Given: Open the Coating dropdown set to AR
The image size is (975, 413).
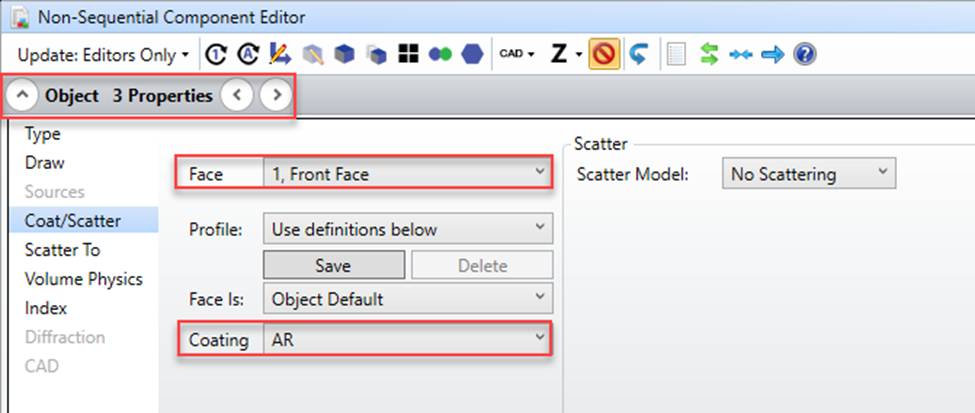Looking at the screenshot, I should coord(408,340).
